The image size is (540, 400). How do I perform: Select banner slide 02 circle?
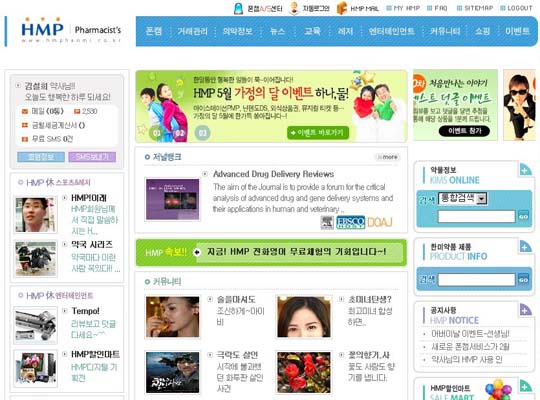click(x=179, y=133)
